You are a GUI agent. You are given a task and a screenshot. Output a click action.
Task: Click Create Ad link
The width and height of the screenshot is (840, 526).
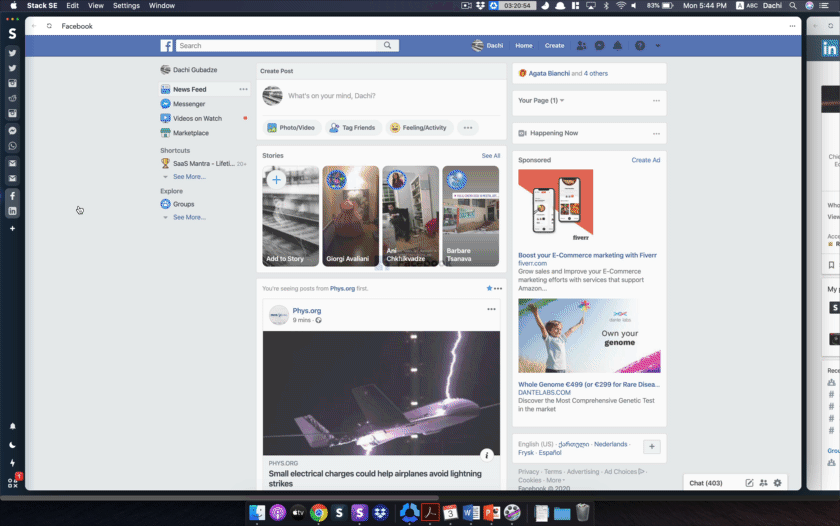click(646, 160)
